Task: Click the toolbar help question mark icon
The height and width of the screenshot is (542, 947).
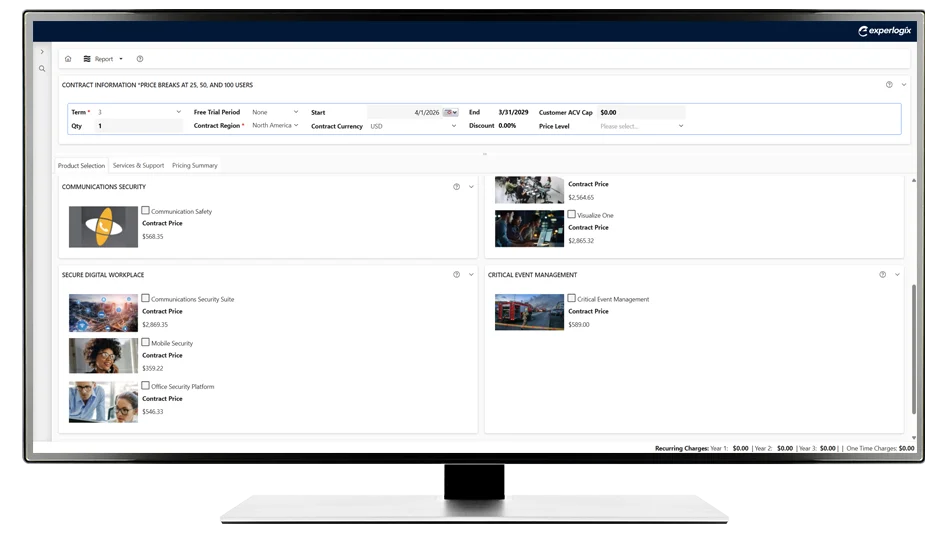Action: [140, 59]
